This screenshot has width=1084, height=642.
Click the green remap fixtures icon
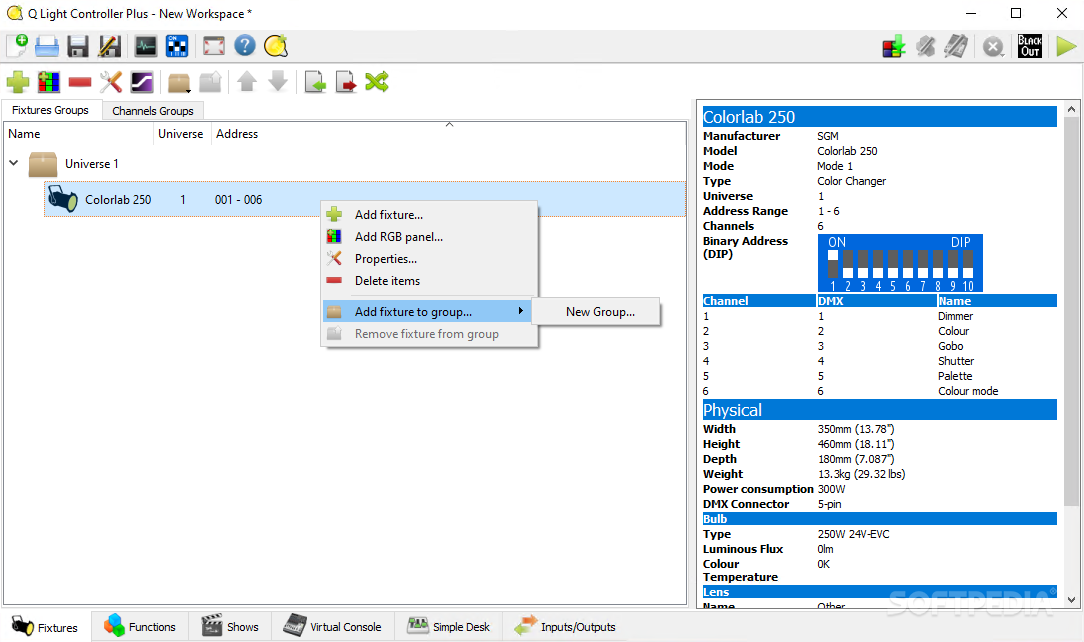(x=377, y=82)
